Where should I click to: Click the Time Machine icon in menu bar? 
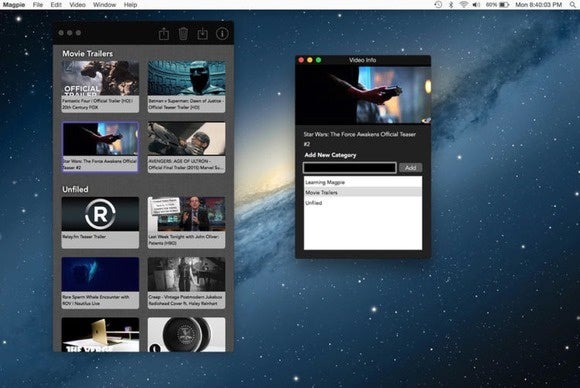[x=438, y=4]
